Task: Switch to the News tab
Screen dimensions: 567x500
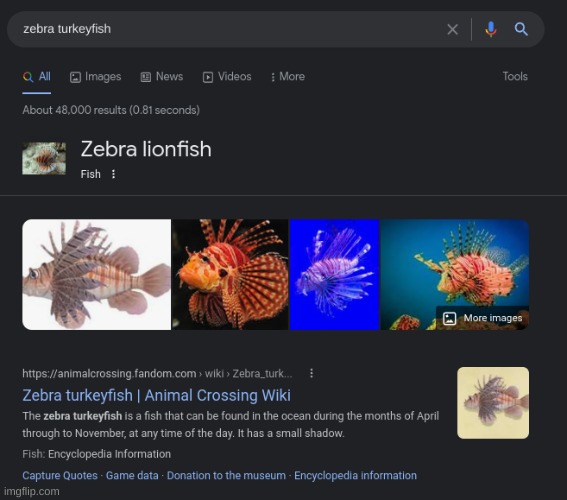Action: pos(162,77)
